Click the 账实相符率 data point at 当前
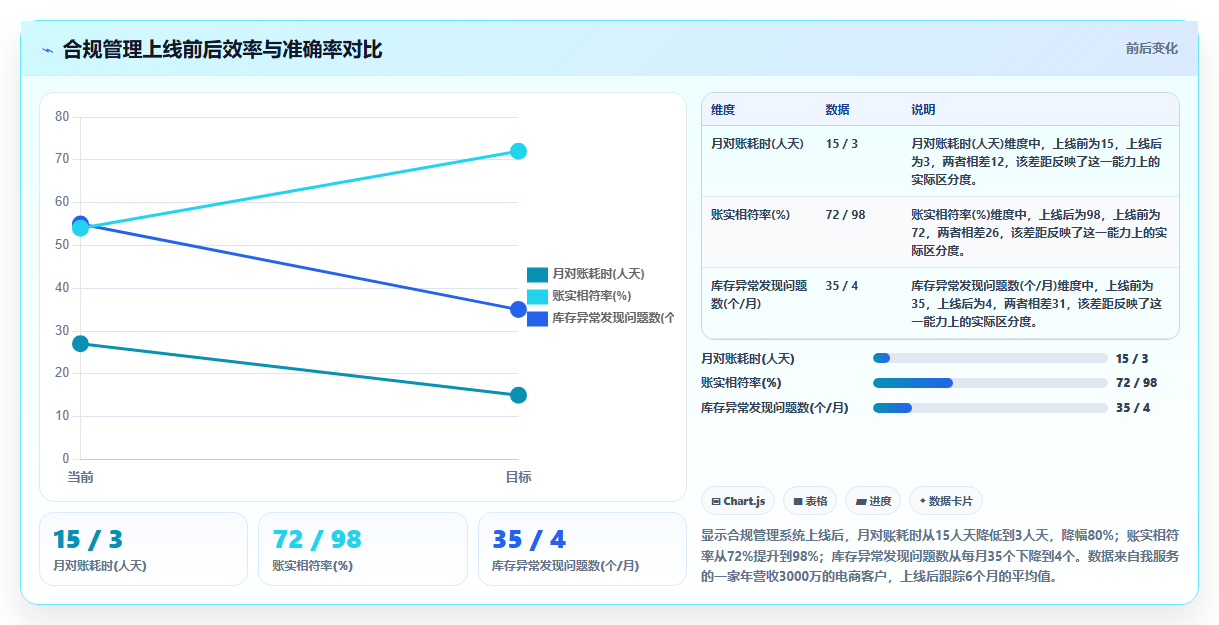 click(x=81, y=228)
